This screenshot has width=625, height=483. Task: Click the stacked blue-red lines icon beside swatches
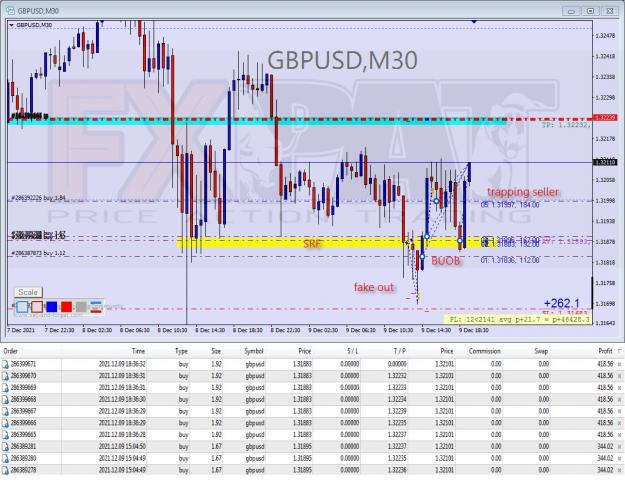[x=96, y=306]
